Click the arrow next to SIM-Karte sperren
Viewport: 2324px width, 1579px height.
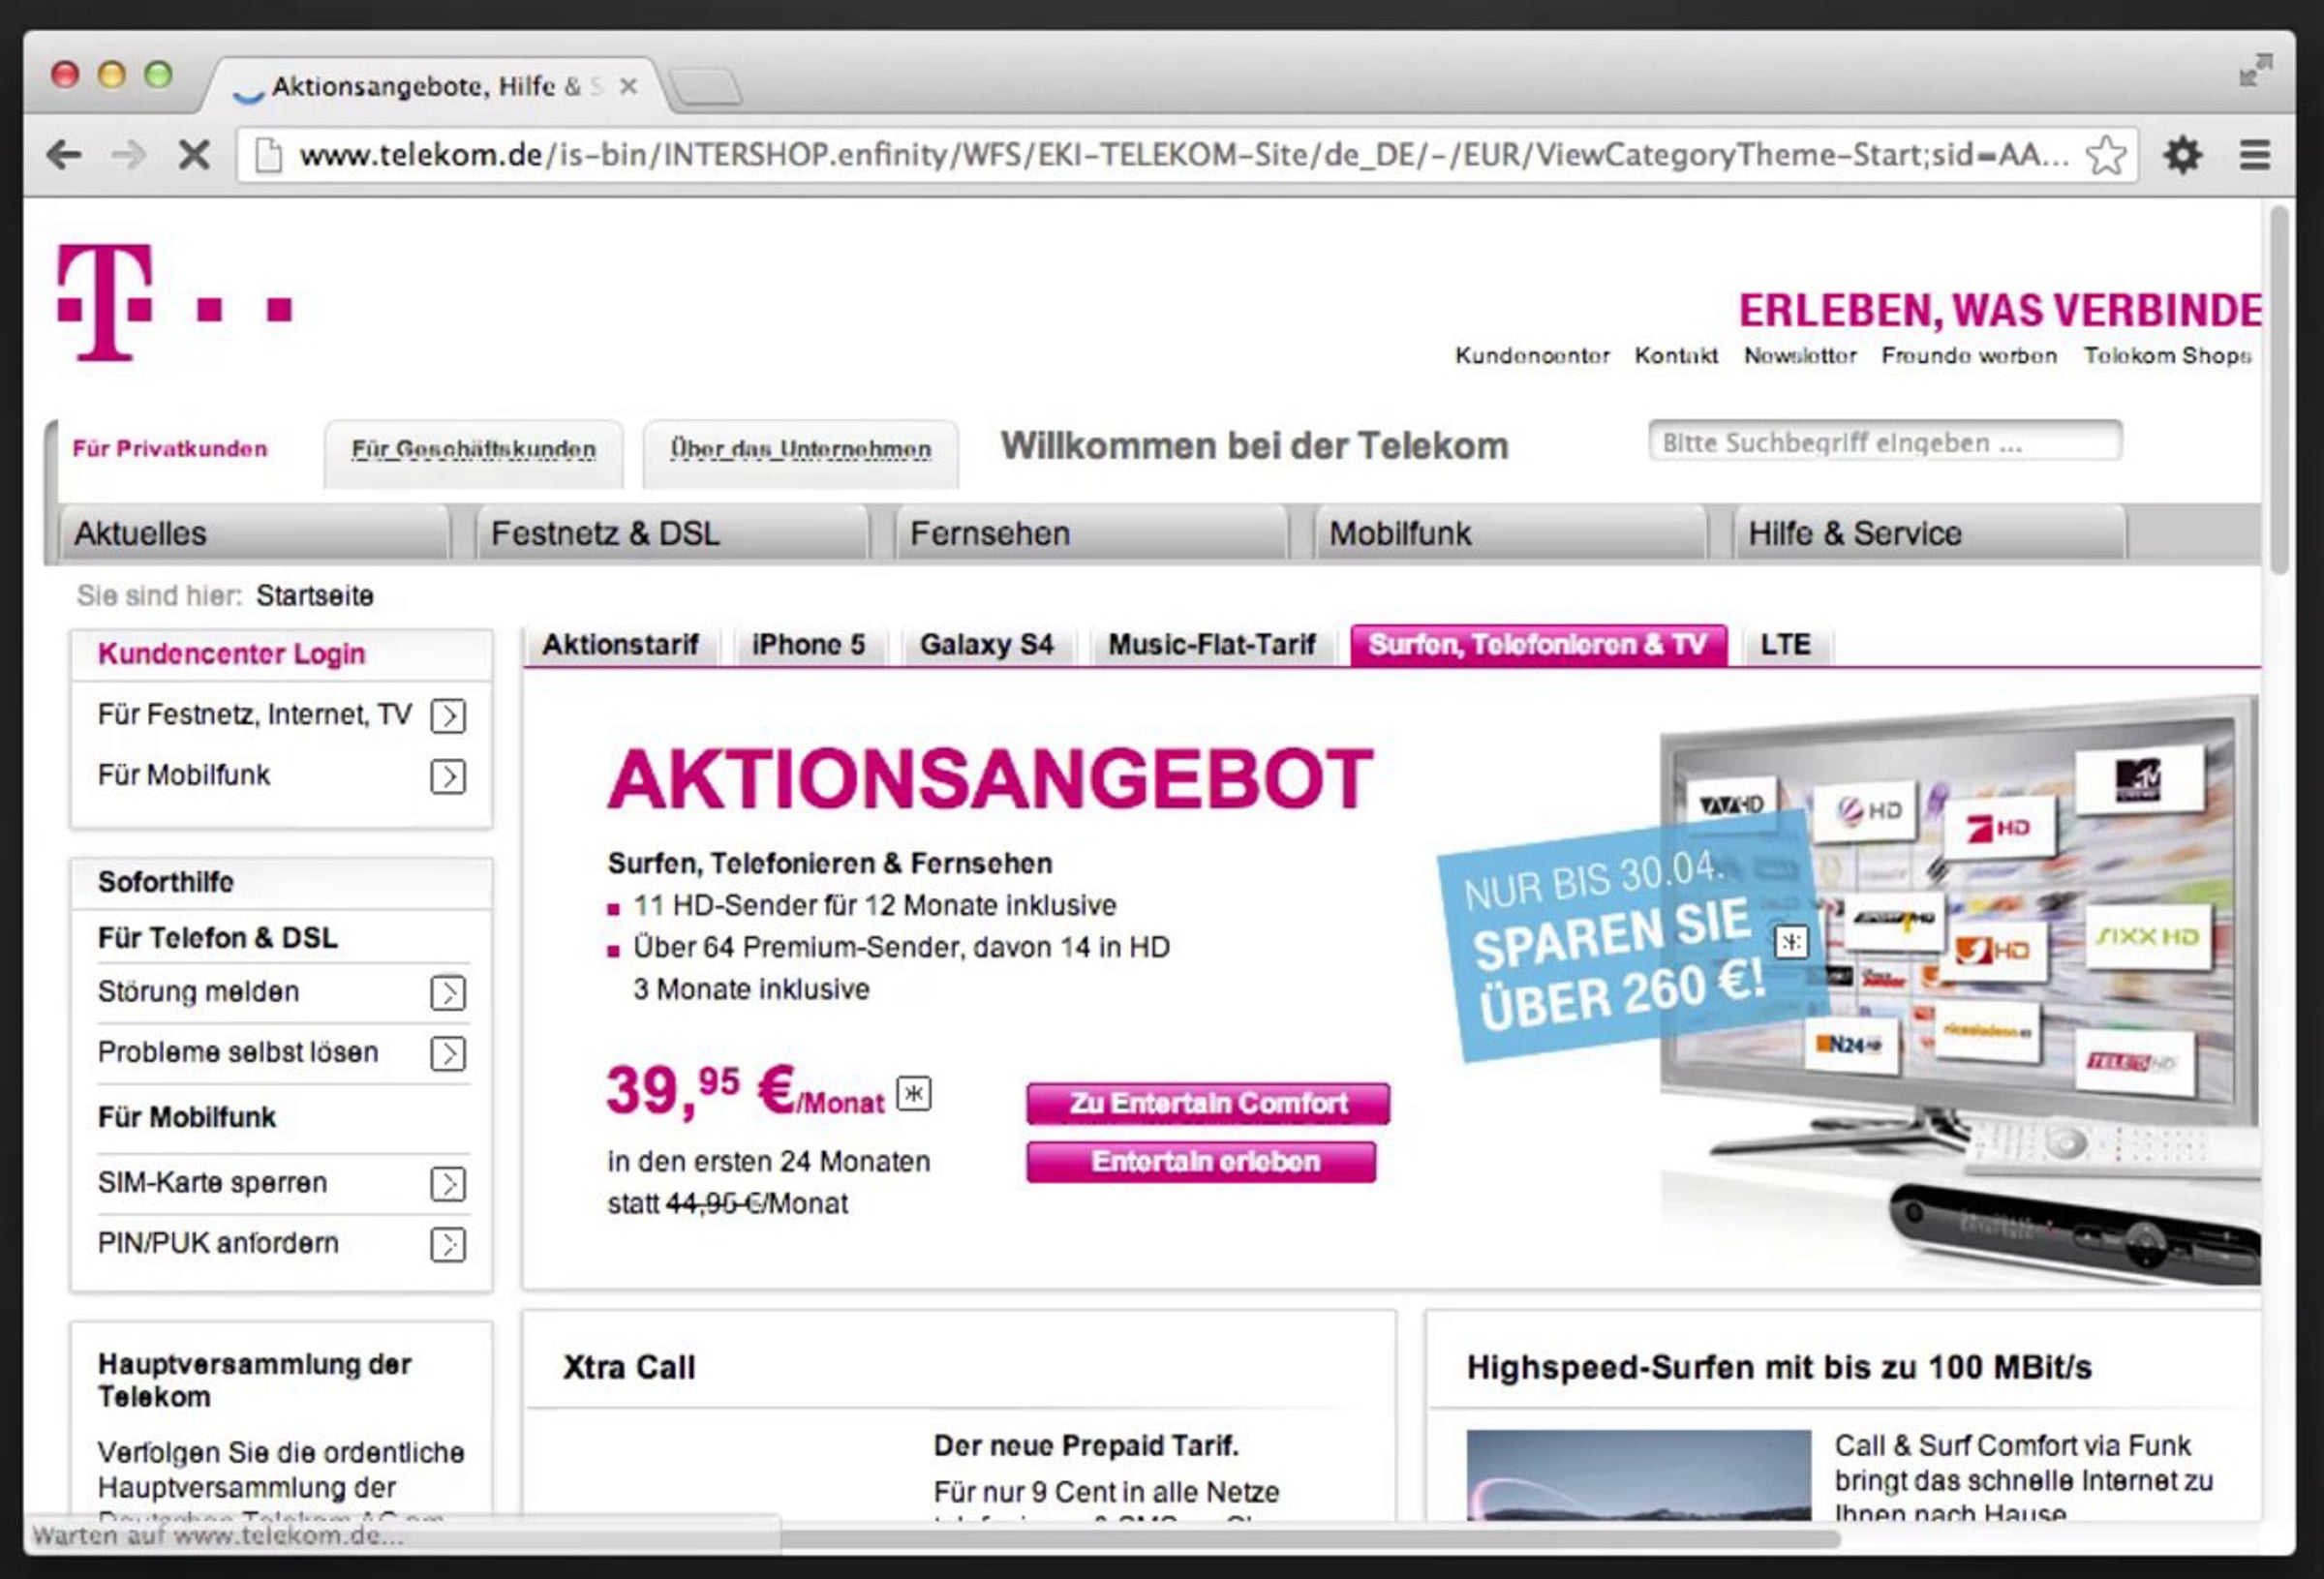tap(448, 1184)
